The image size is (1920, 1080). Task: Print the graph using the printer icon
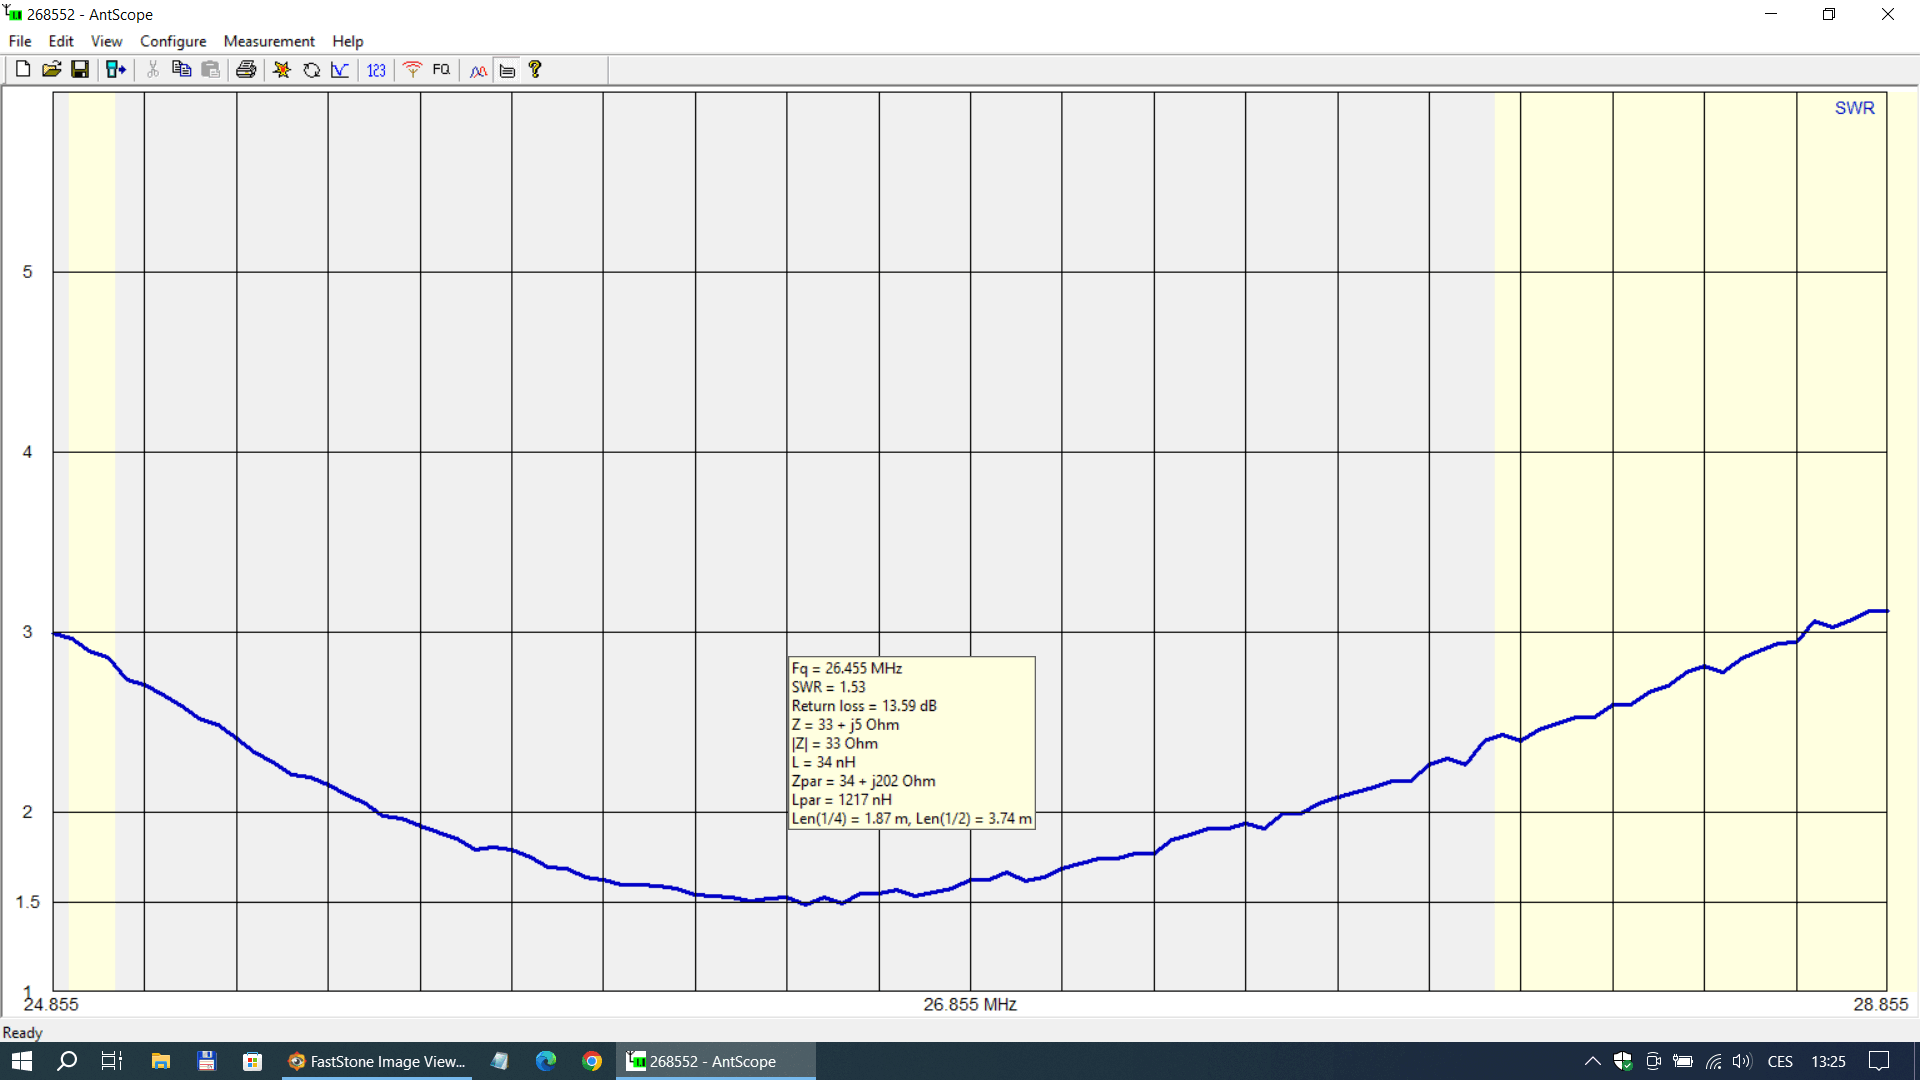[246, 69]
